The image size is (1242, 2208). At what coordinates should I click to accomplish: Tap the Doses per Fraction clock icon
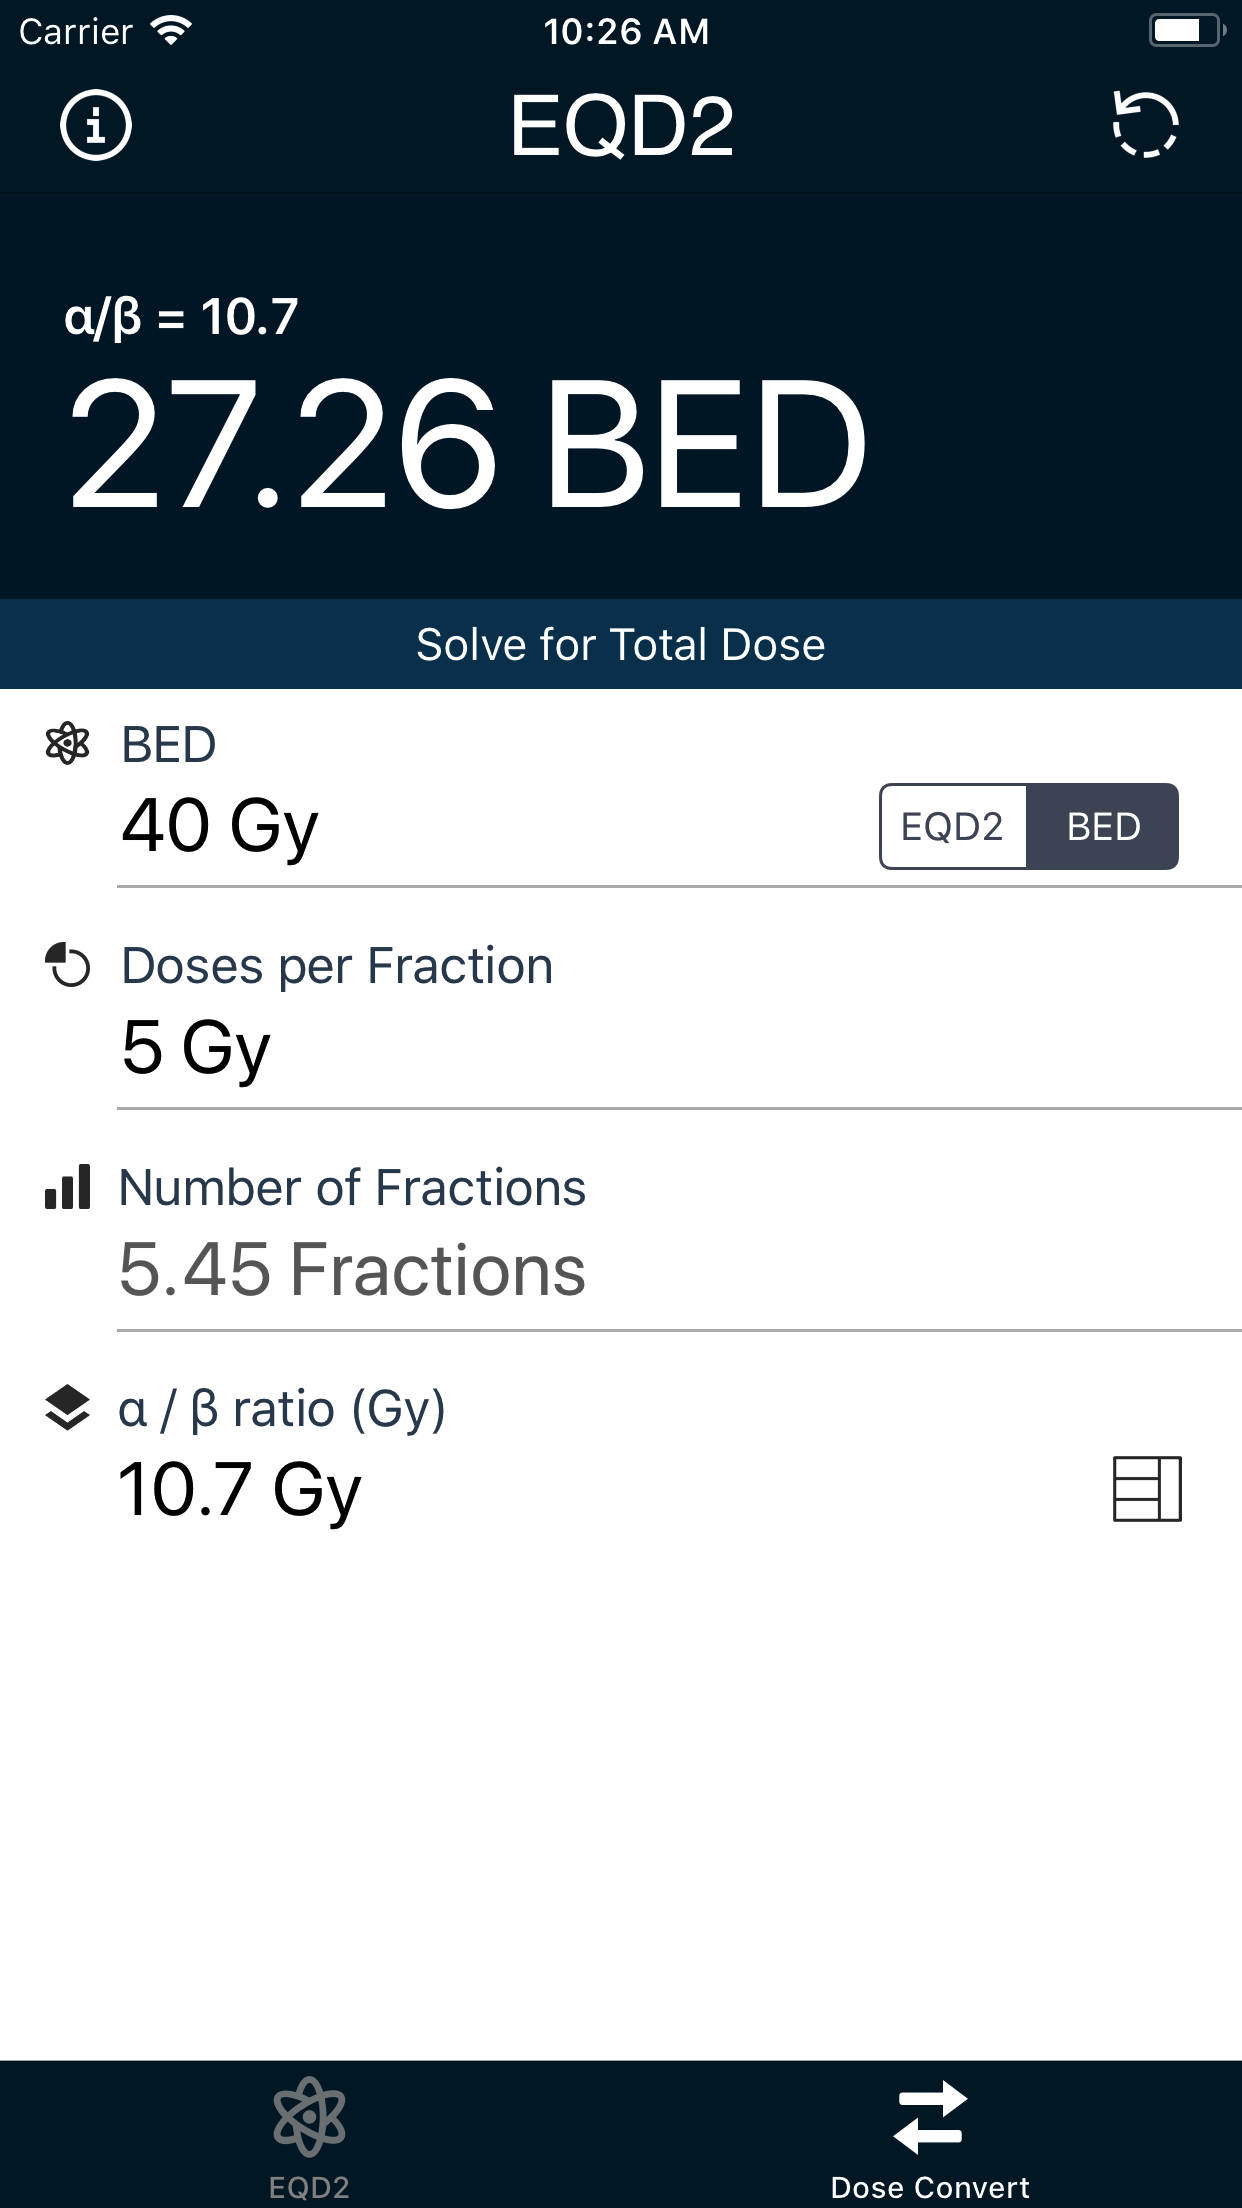[68, 966]
